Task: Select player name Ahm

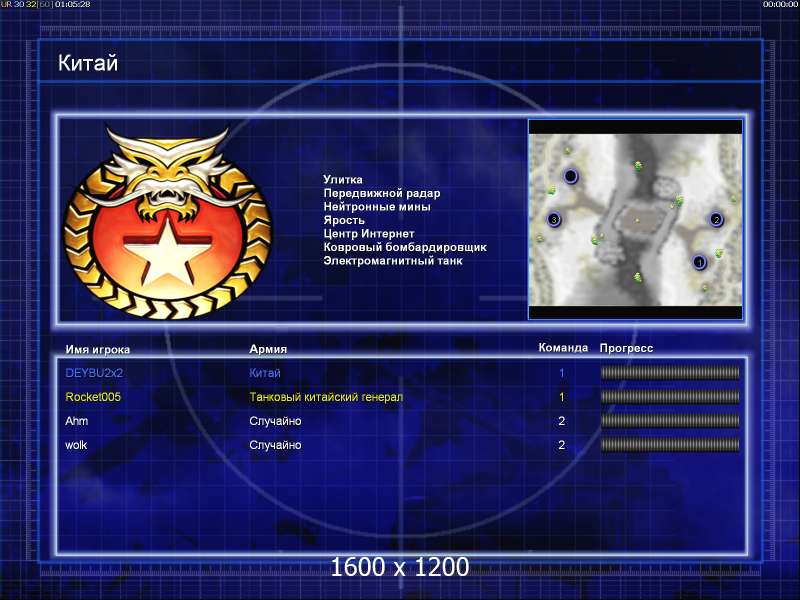Action: [x=77, y=421]
